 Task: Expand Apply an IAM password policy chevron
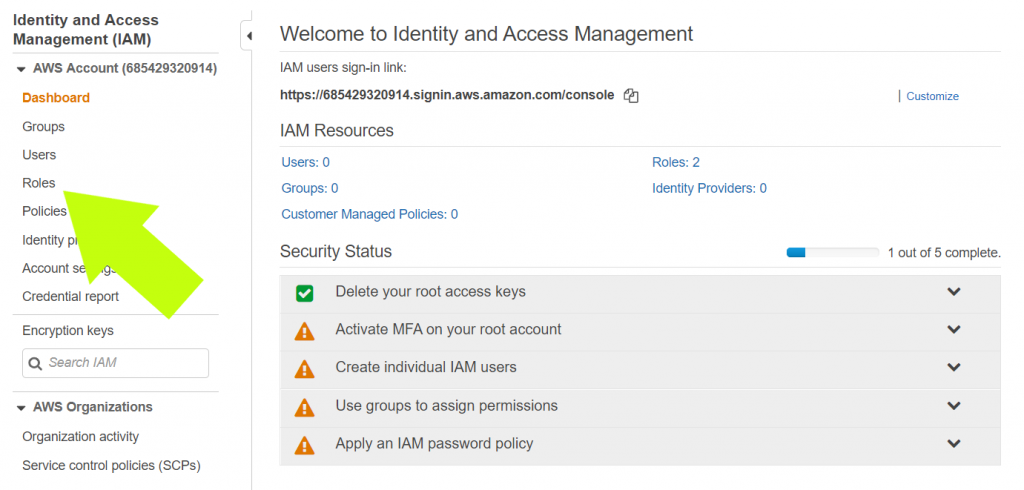(x=954, y=444)
